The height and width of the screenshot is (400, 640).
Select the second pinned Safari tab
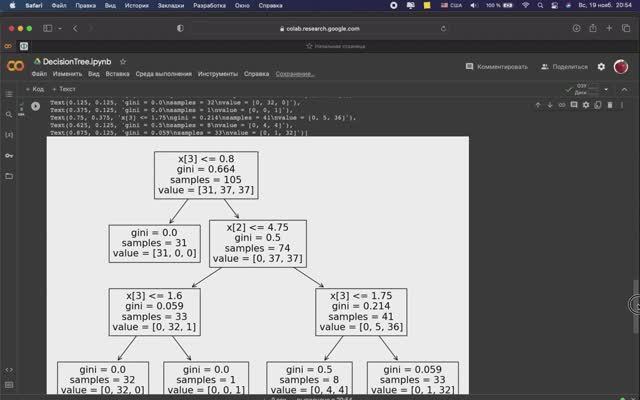(24, 46)
